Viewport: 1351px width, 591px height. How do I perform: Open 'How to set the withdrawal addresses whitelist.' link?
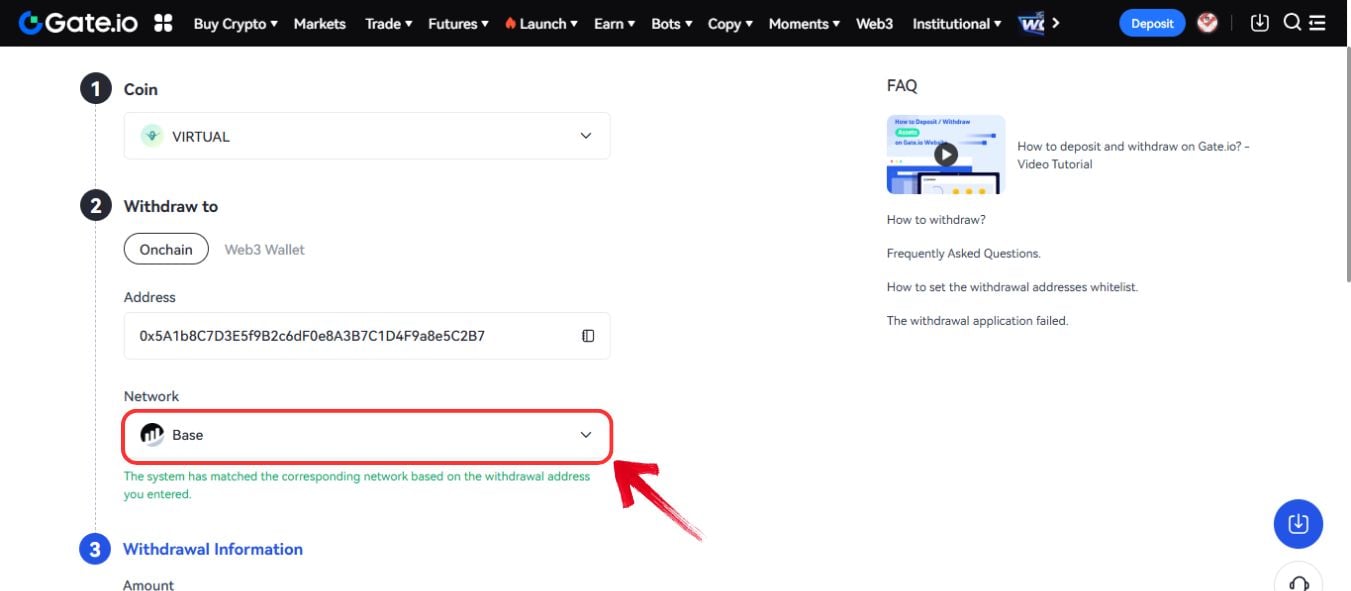[1012, 287]
